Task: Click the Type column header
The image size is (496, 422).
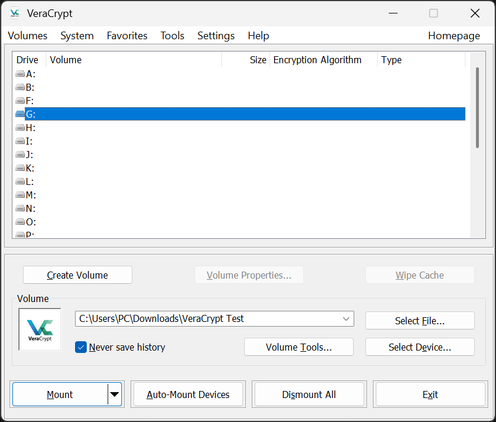Action: (421, 60)
